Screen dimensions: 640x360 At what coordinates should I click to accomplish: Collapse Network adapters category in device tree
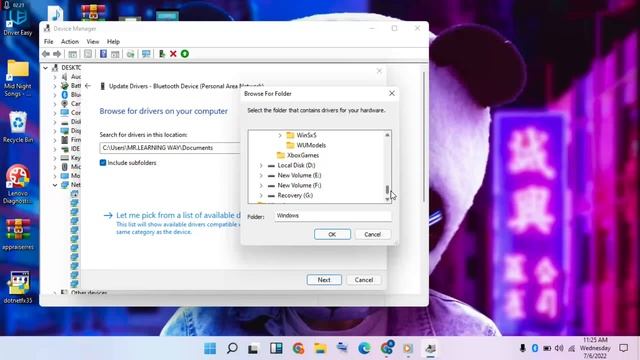pyautogui.click(x=55, y=185)
